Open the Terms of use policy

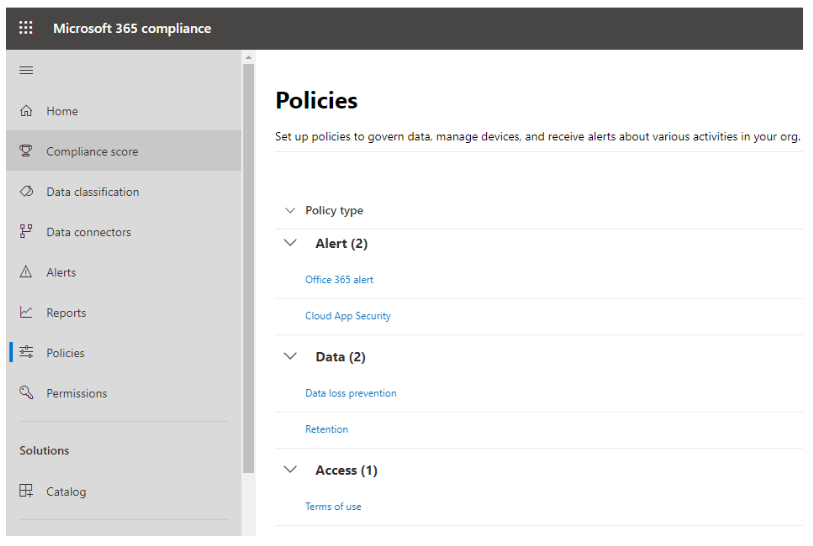tap(333, 507)
